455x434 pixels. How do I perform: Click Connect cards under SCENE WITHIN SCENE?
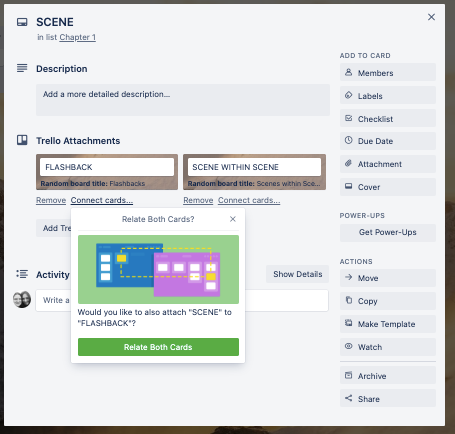249,200
